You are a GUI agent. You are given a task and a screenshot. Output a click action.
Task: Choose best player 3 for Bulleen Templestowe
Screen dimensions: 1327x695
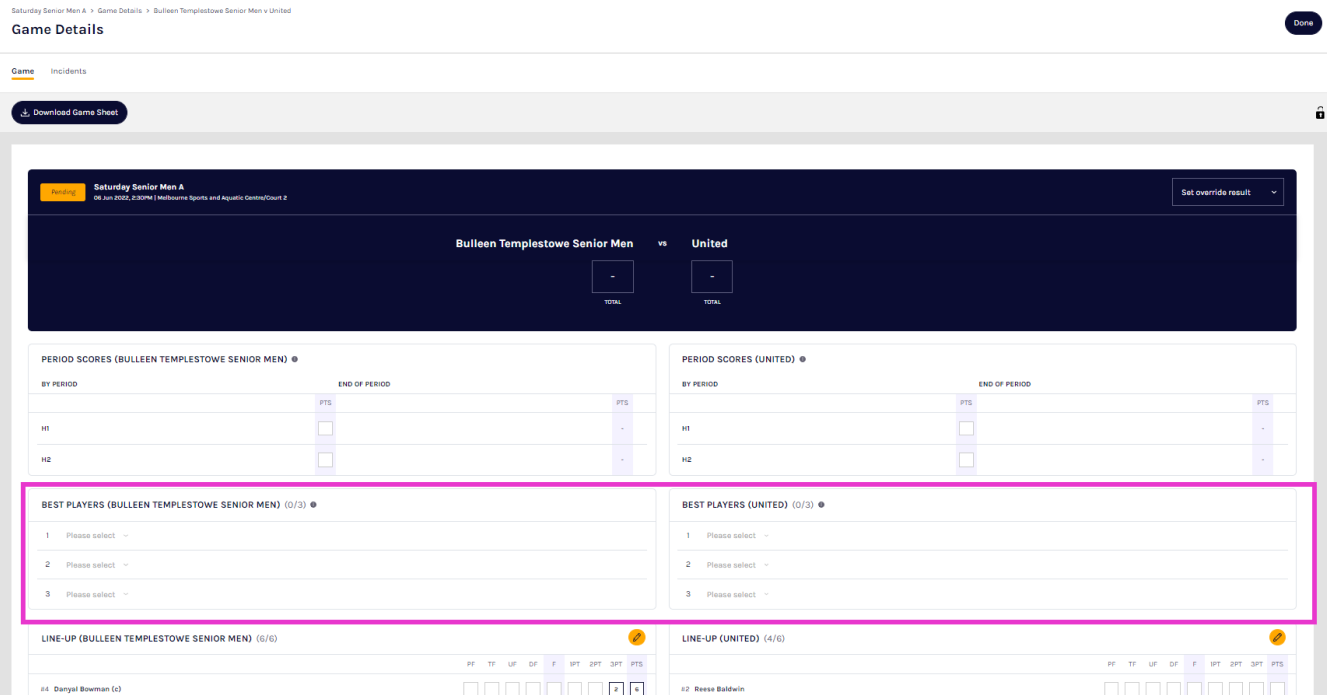pos(96,595)
